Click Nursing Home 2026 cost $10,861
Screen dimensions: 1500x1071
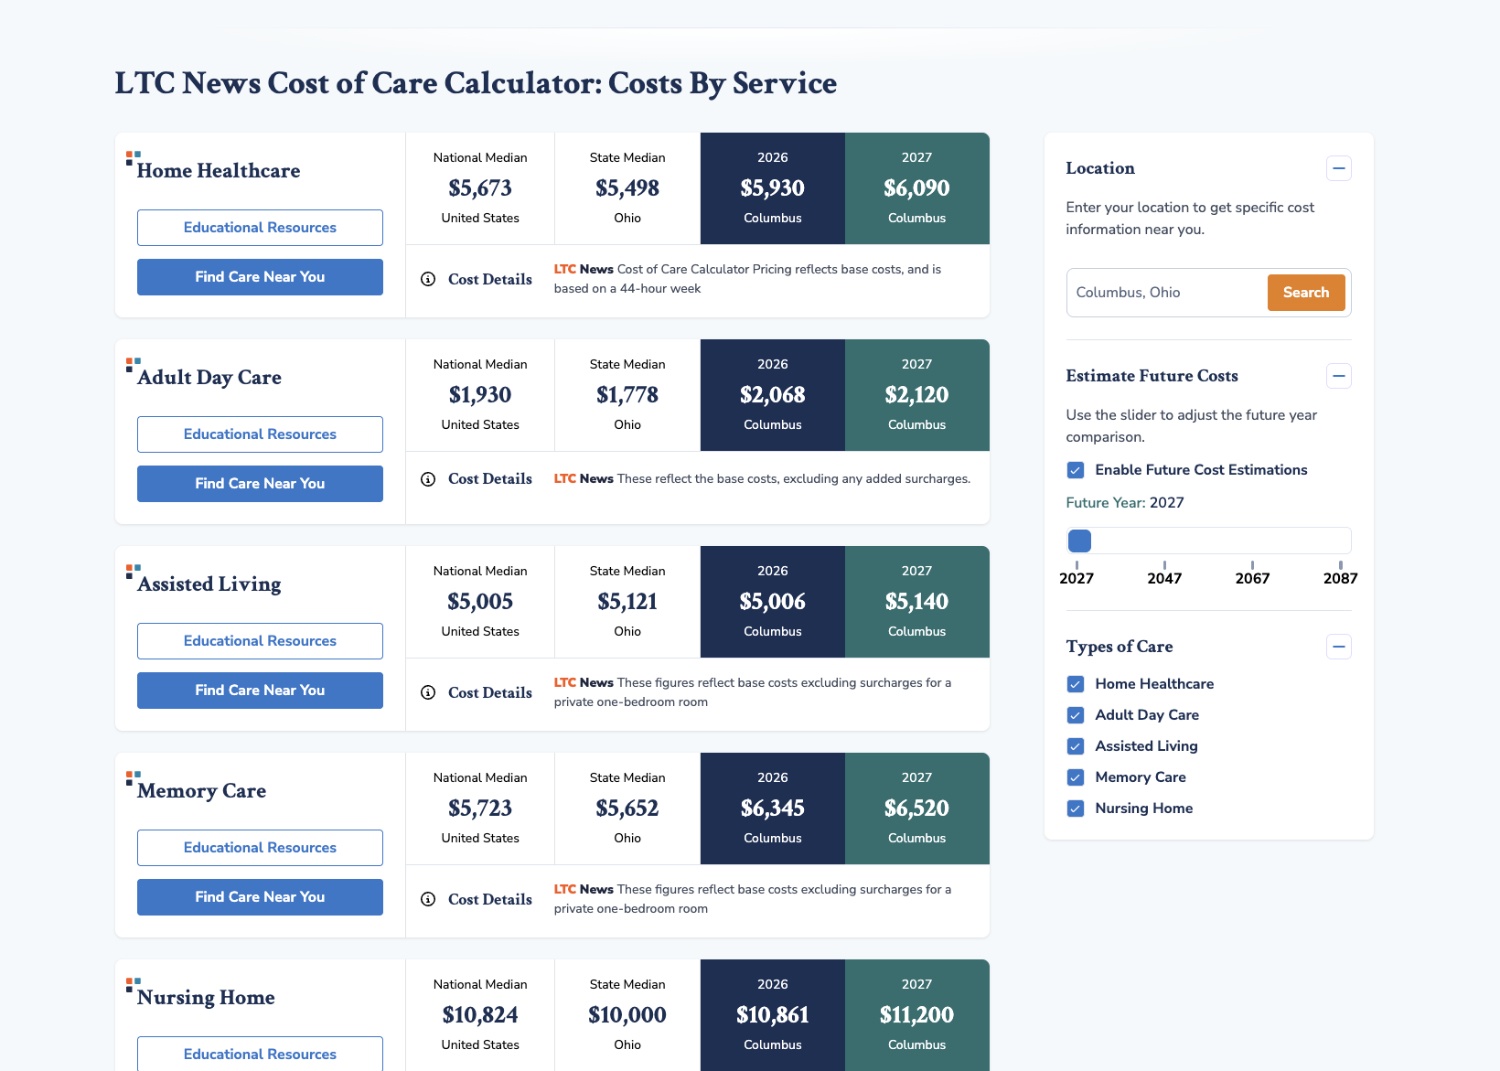(x=773, y=1015)
